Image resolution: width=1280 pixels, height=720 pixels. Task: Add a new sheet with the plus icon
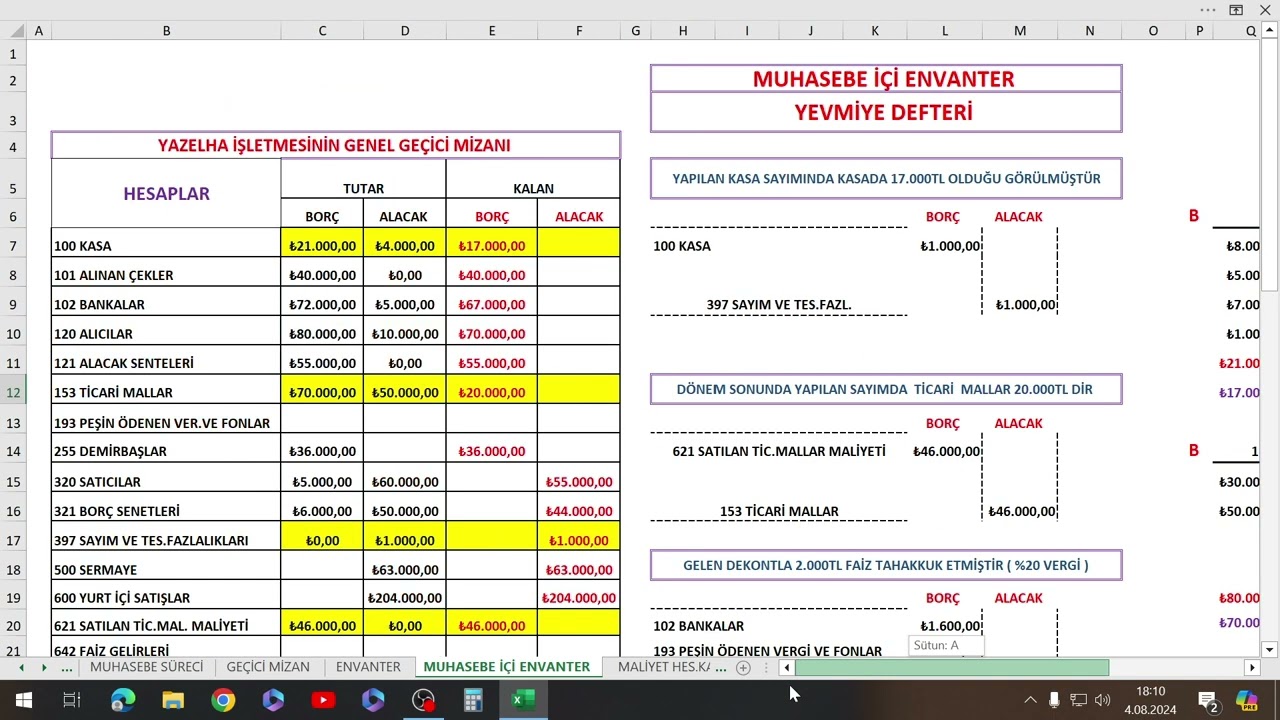pos(743,667)
